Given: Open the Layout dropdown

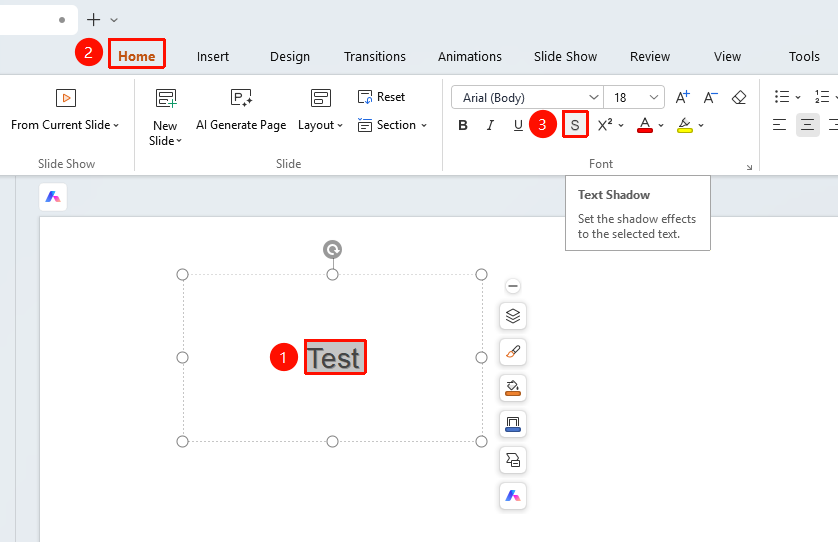Looking at the screenshot, I should point(320,125).
